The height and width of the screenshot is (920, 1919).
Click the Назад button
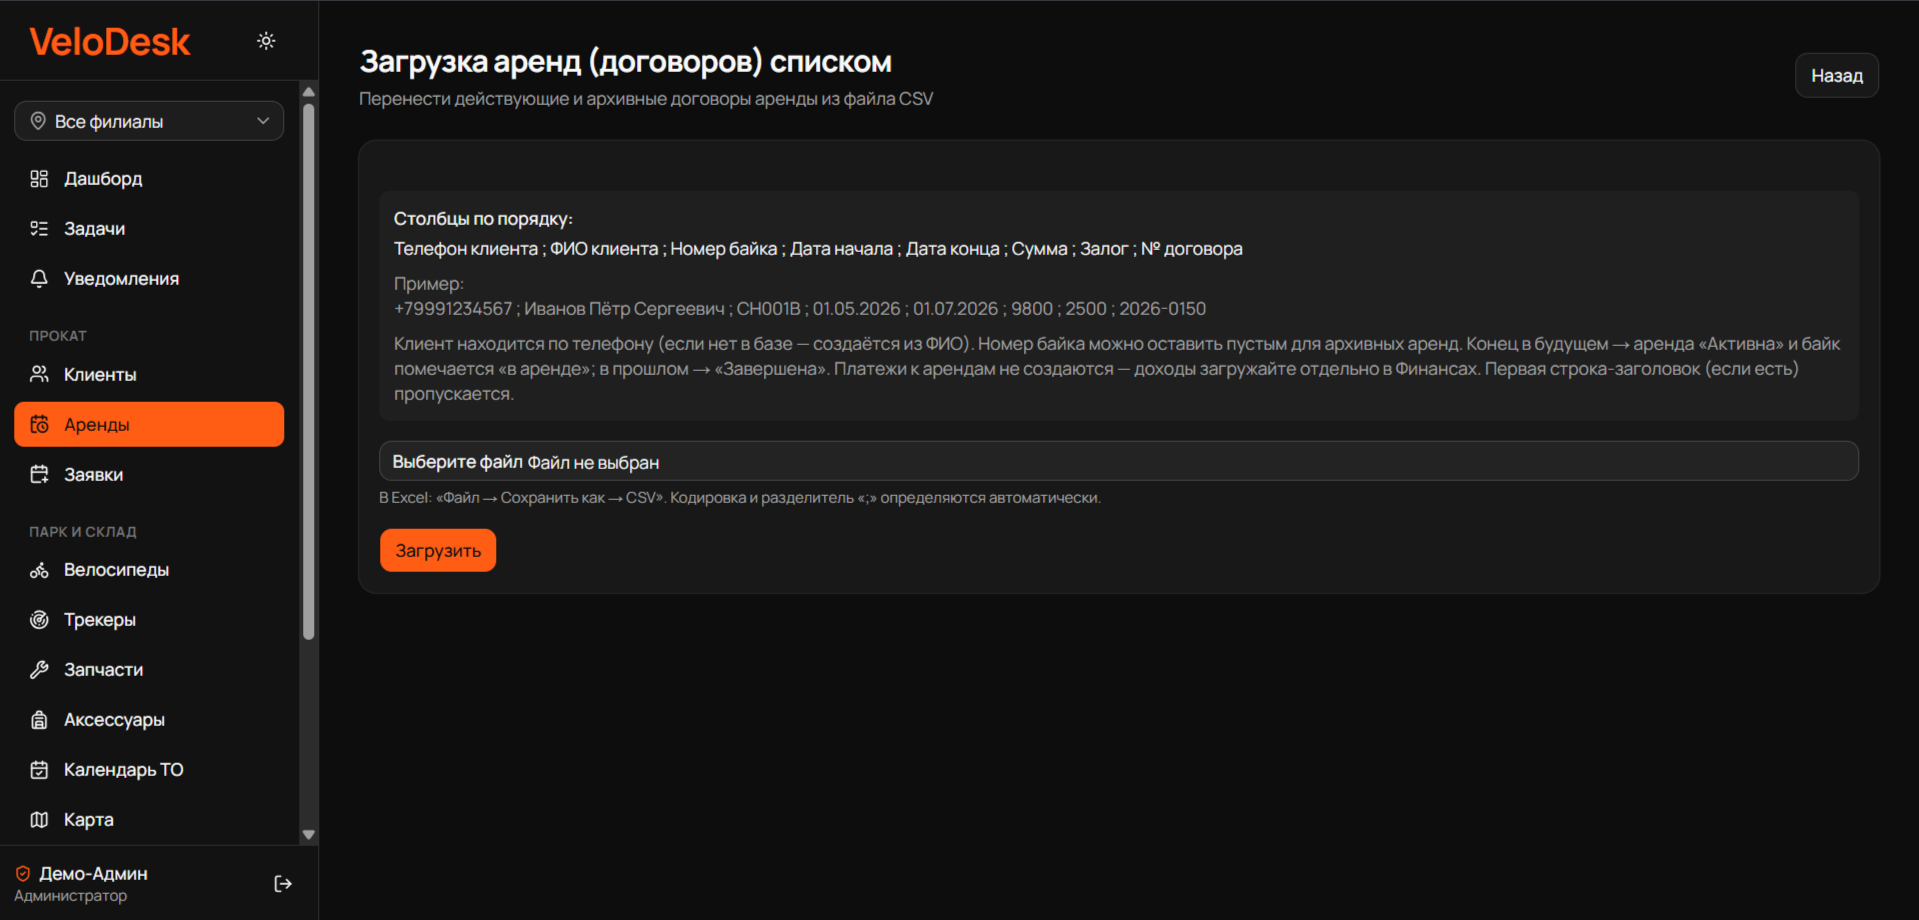click(1837, 76)
